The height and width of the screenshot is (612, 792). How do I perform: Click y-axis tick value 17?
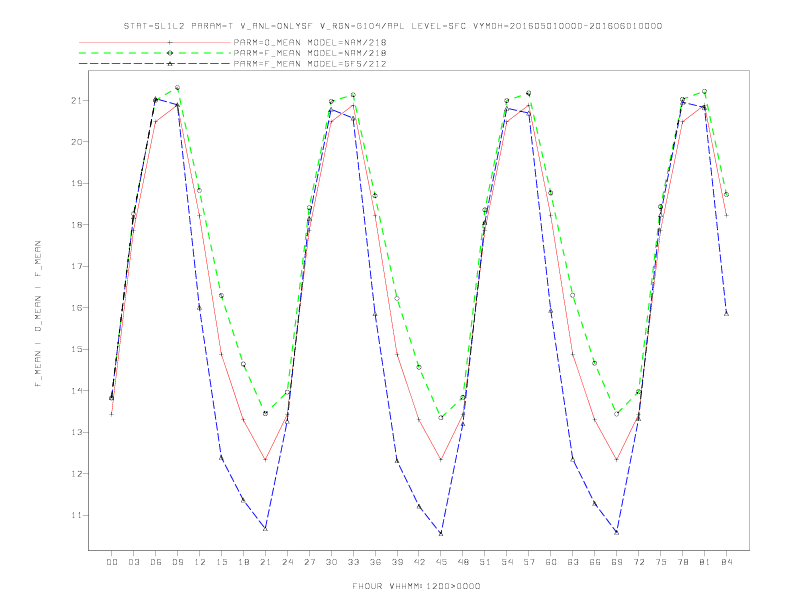[76, 266]
